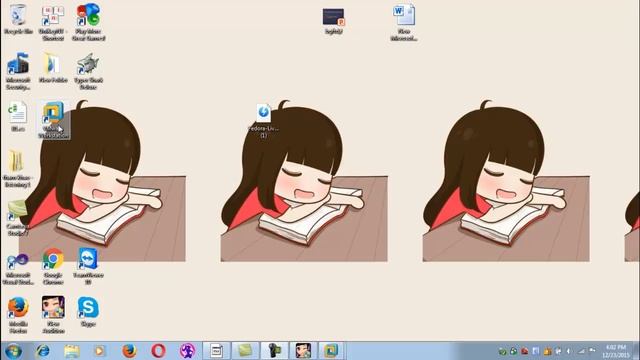Open Firefox from the taskbar
The width and height of the screenshot is (640, 360).
click(x=129, y=351)
